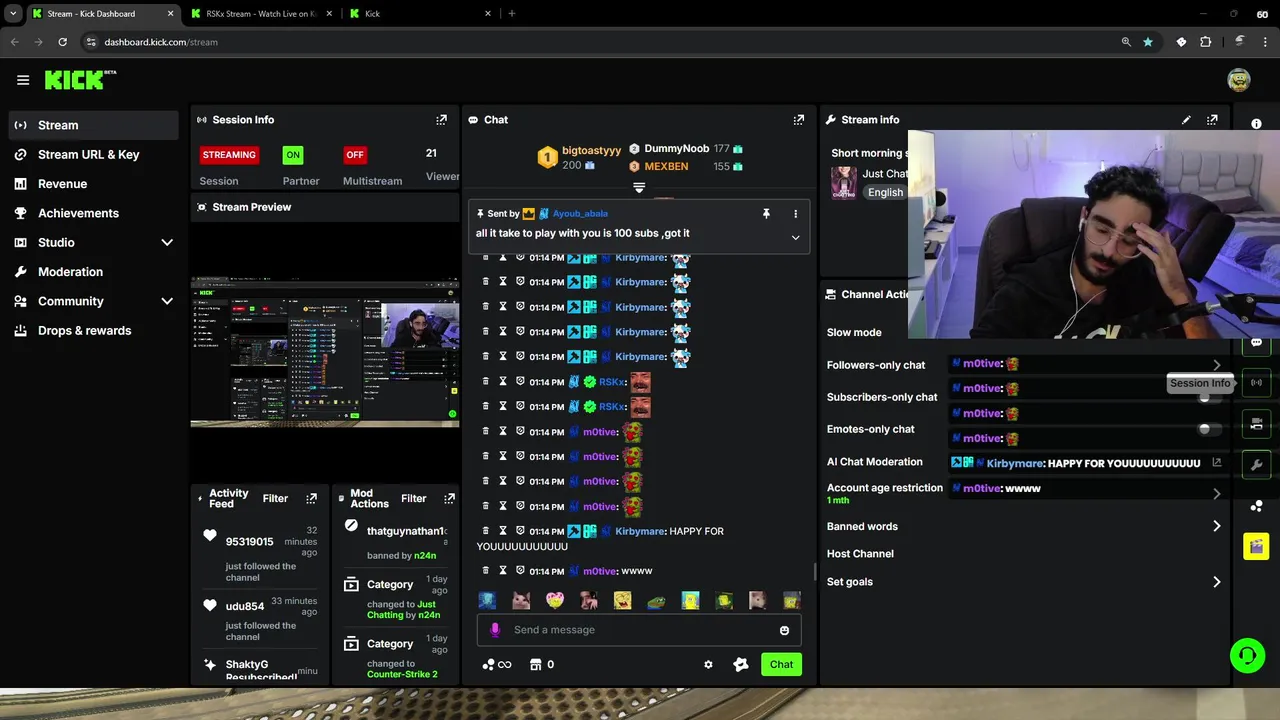Screen dimensions: 1280x720
Task: Open AI Chat Moderation external icon
Action: pos(1216,462)
